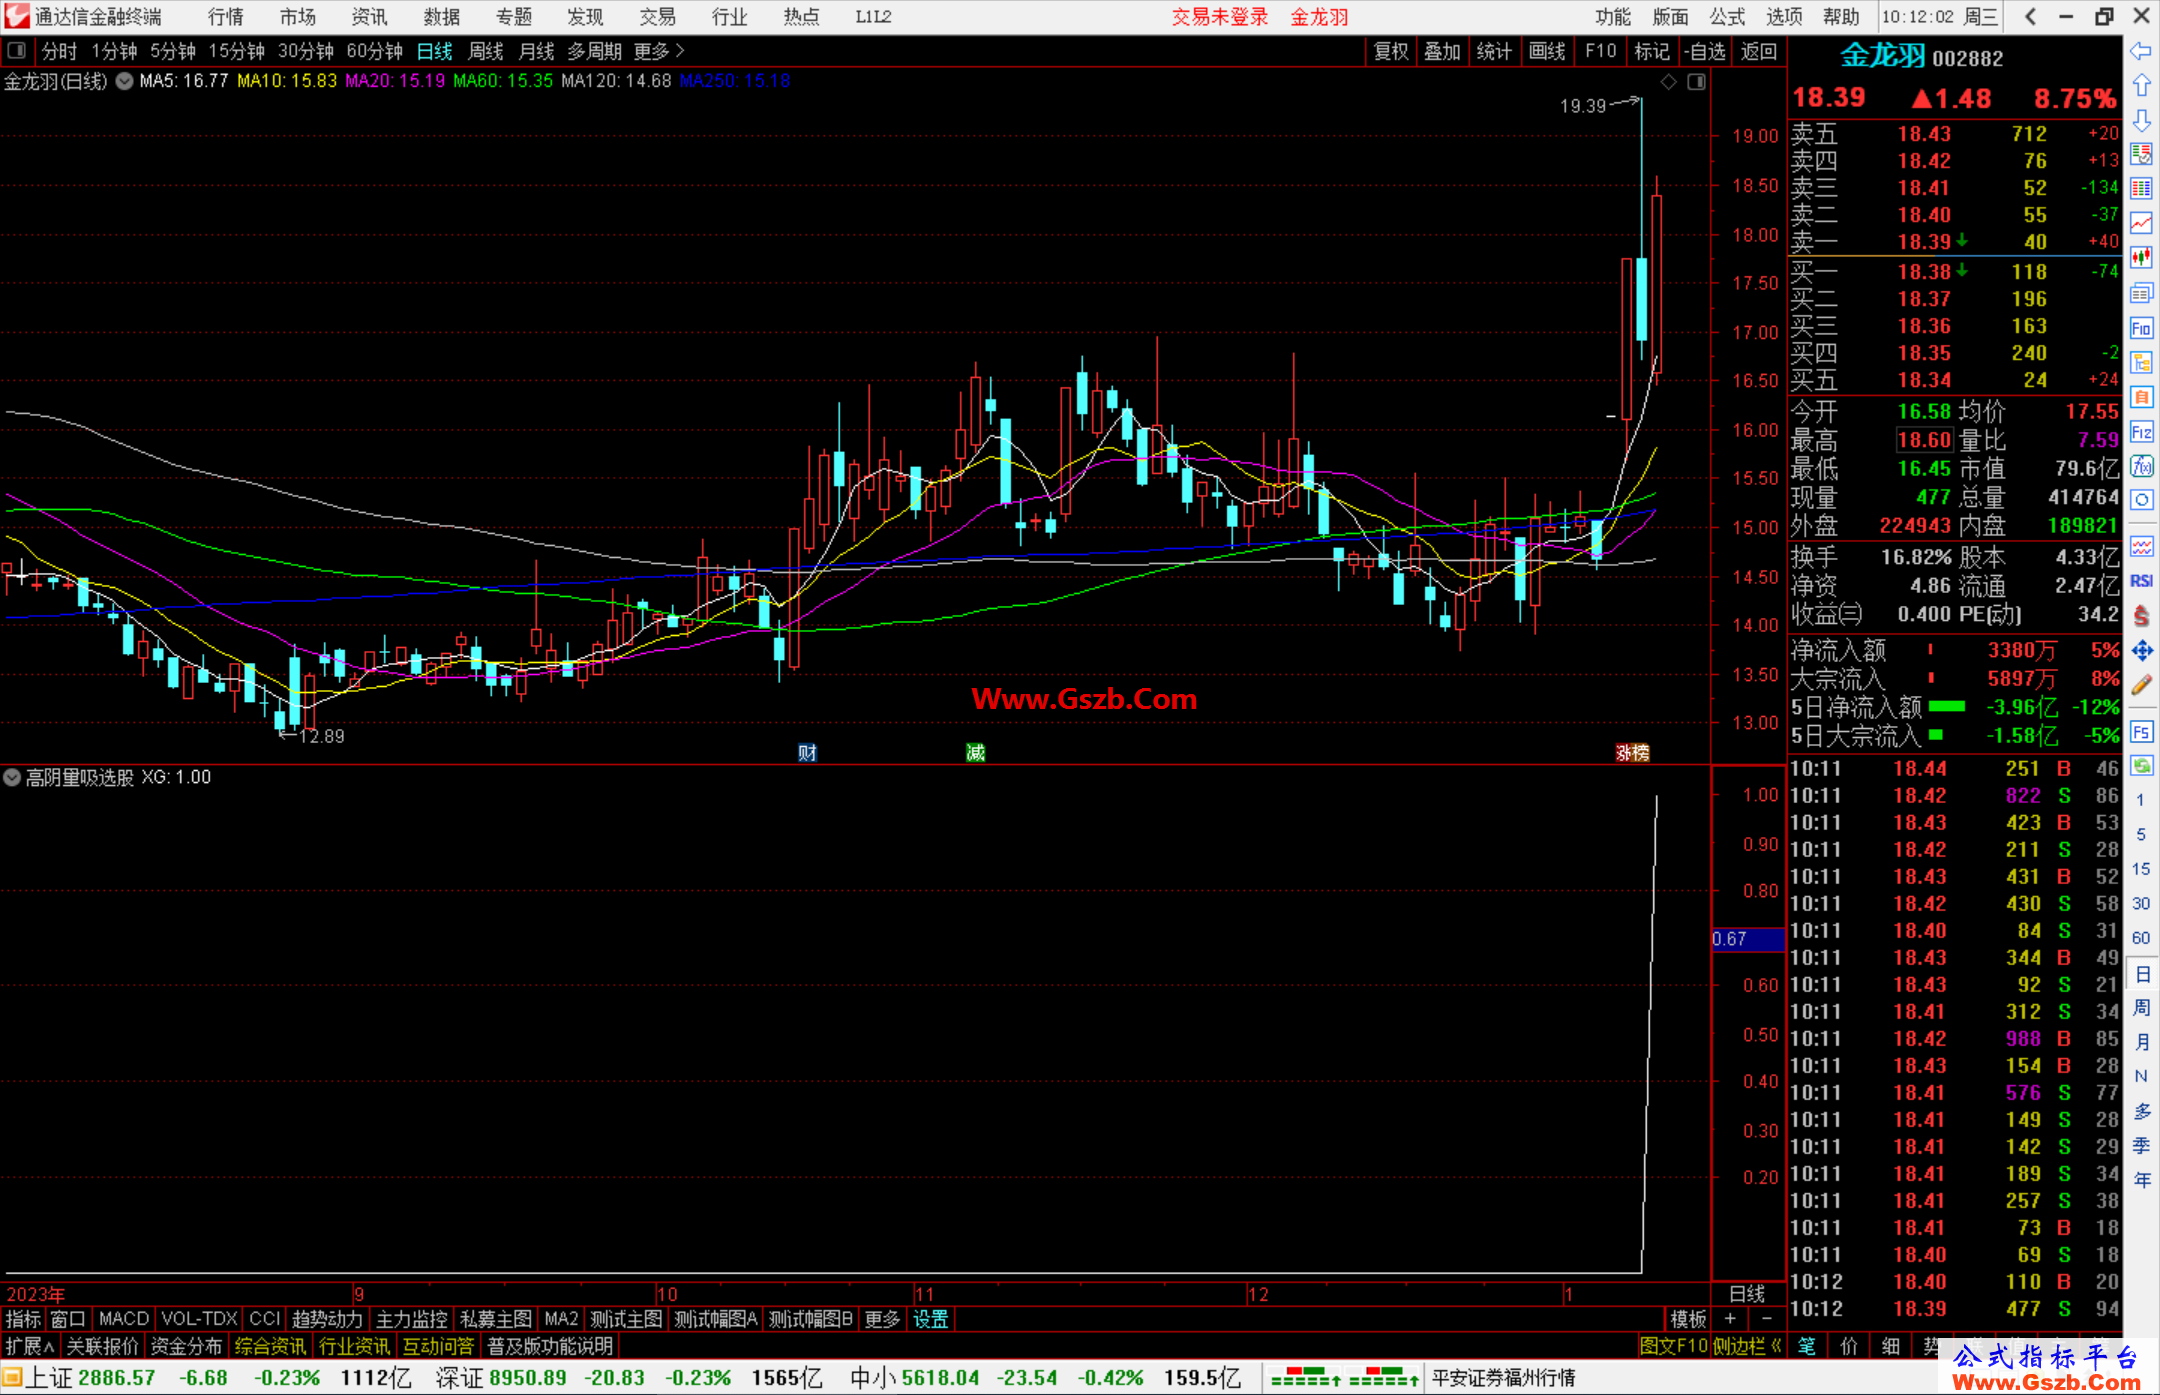Screen dimensions: 2160x1395
Task: Open the 资讯 menu
Action: [370, 16]
